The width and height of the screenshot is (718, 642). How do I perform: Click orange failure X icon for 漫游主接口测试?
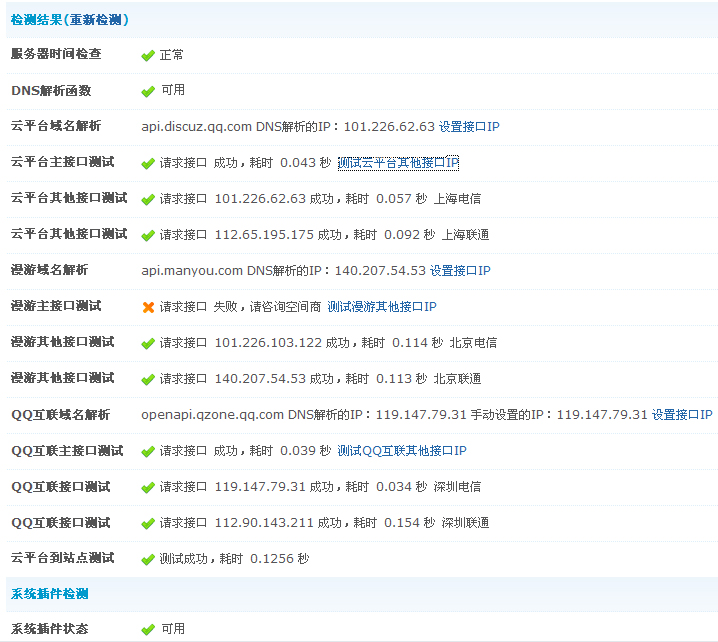[148, 307]
